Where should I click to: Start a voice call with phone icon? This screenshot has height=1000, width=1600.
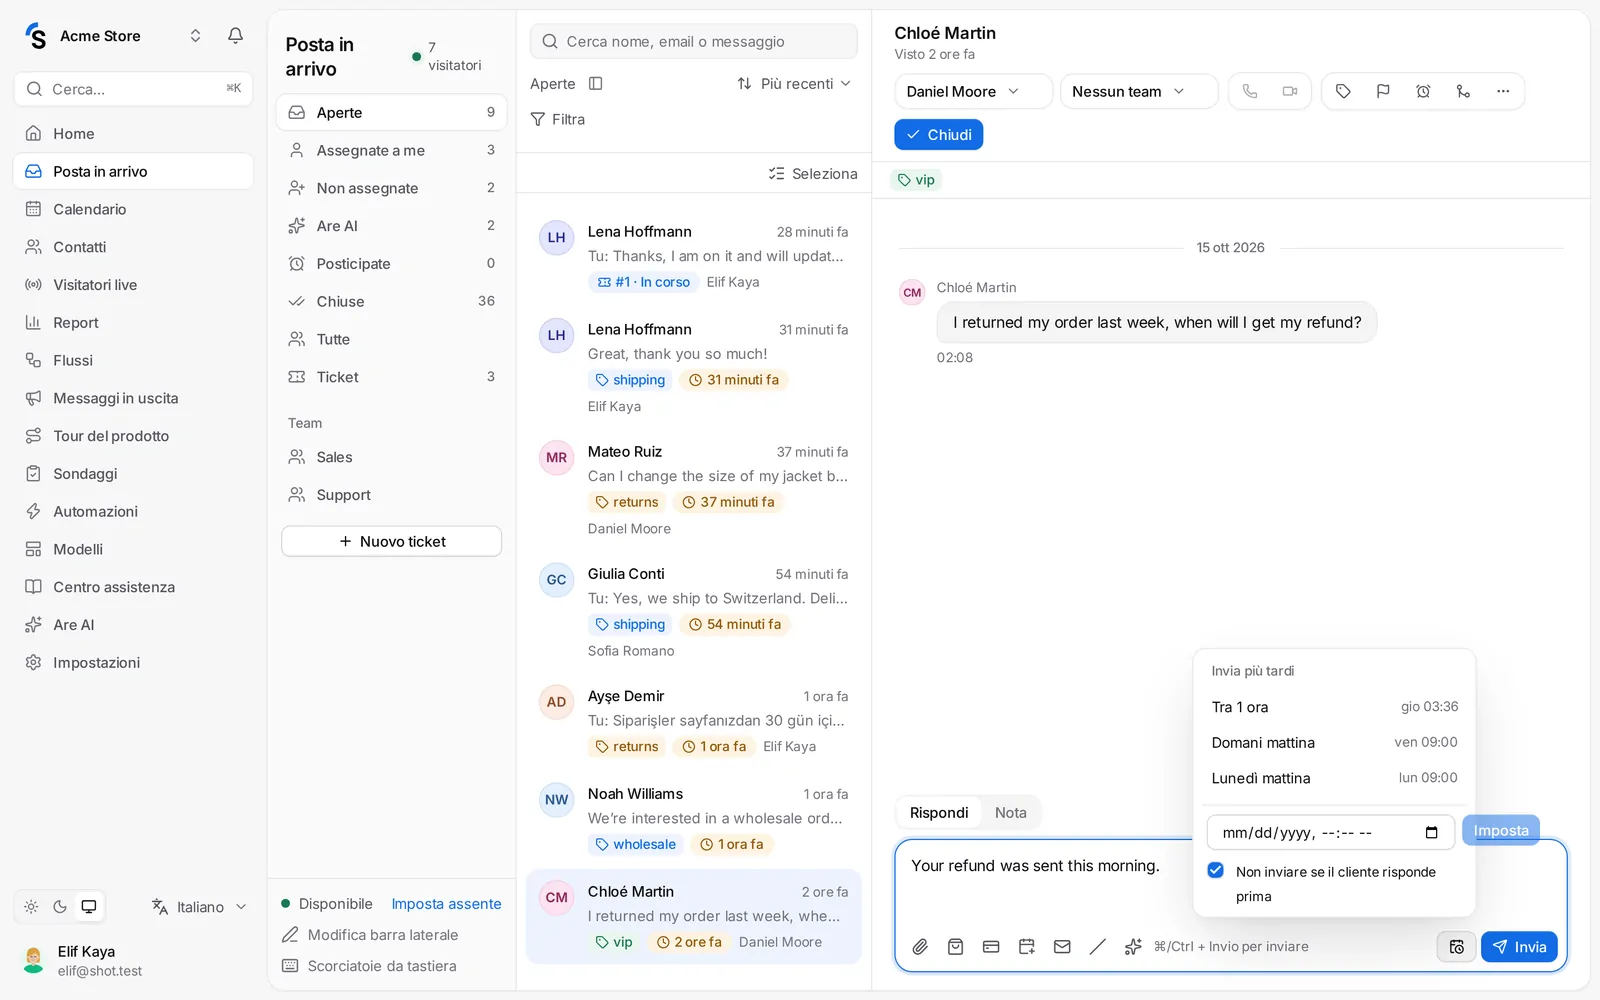1250,91
